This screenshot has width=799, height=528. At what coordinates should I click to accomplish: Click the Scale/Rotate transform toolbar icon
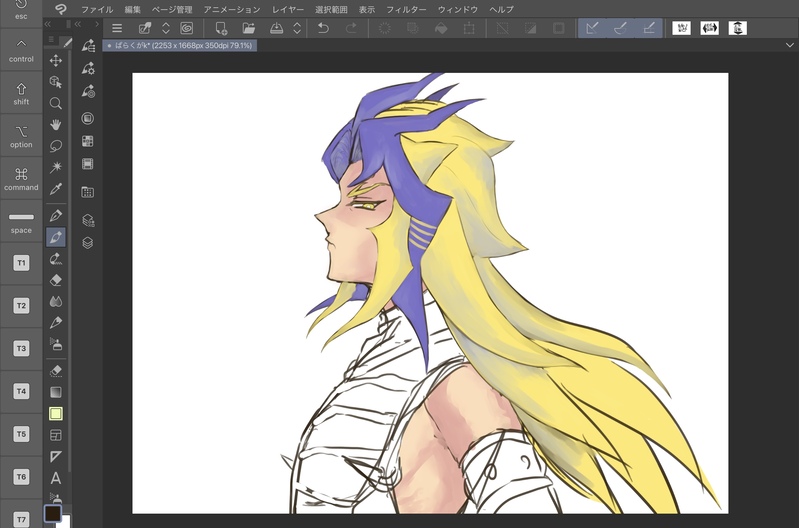click(469, 28)
